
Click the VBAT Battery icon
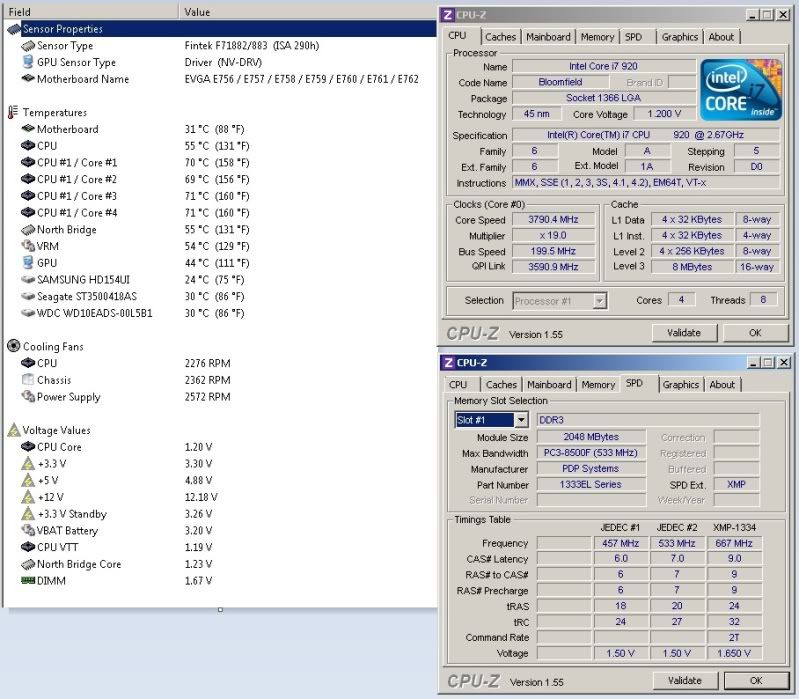pos(28,530)
